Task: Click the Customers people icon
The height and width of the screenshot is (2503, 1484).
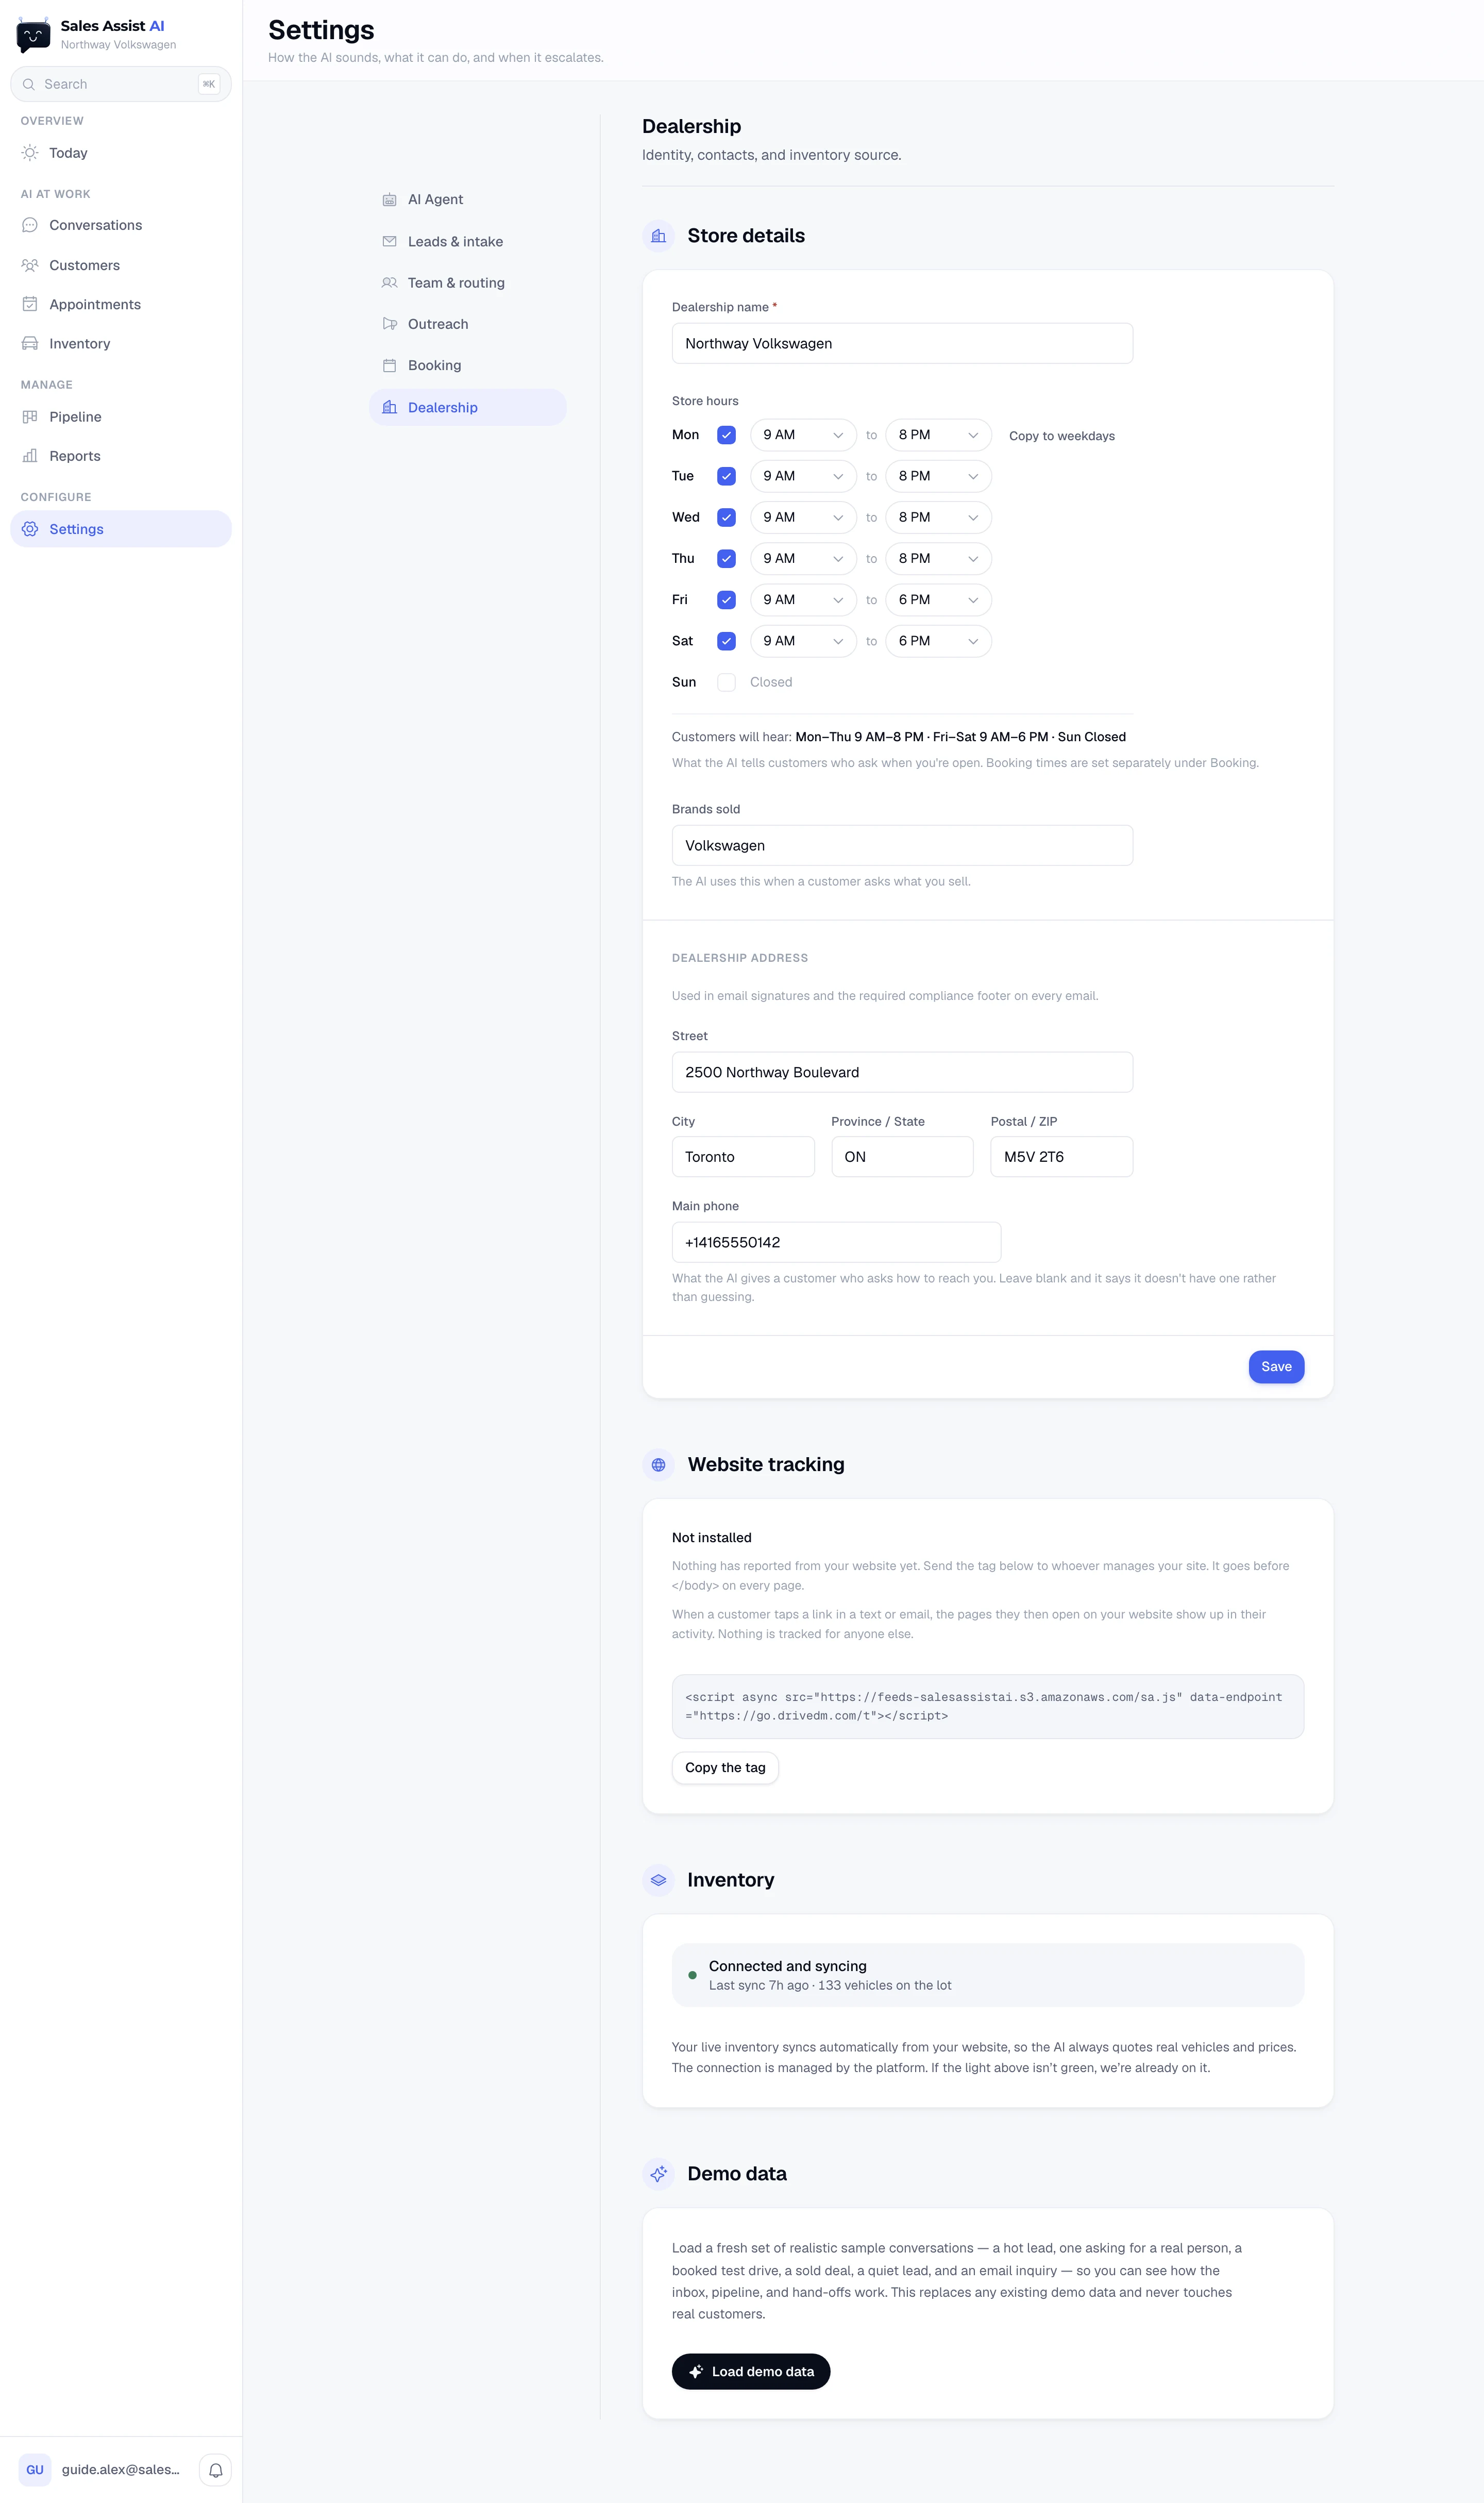Action: point(30,265)
